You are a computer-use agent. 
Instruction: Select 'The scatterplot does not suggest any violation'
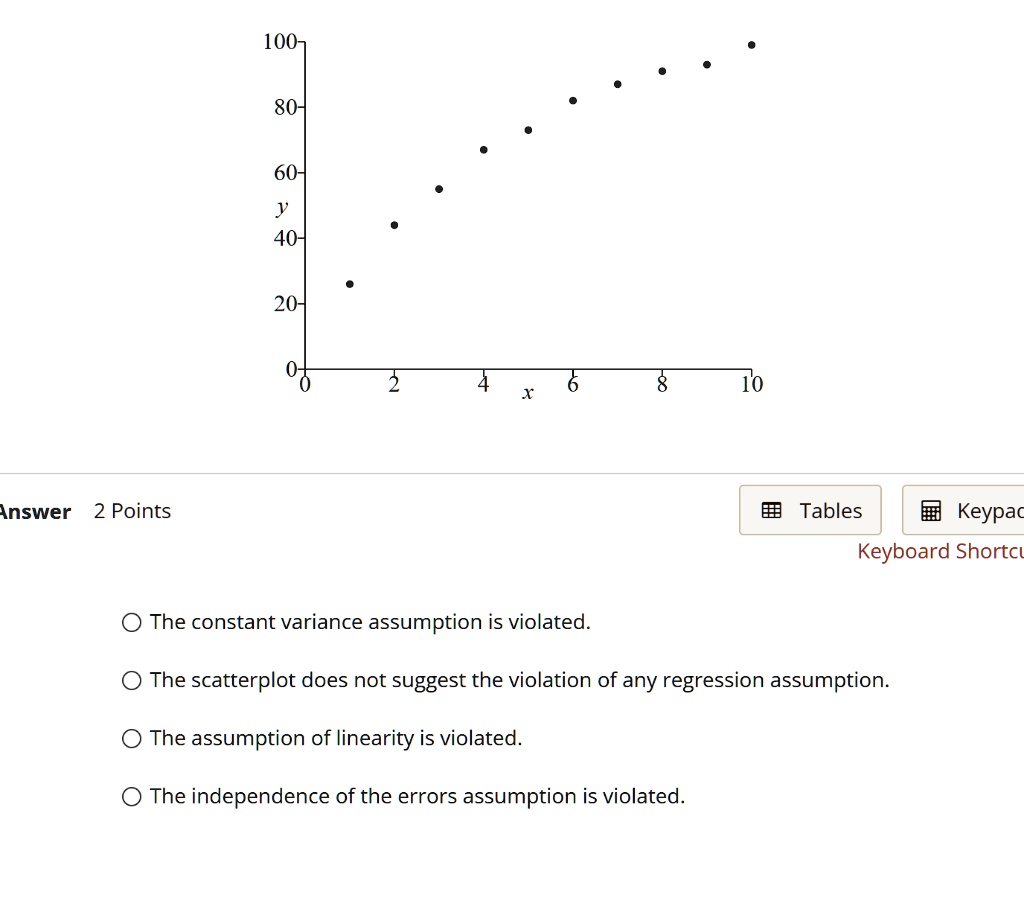[131, 680]
